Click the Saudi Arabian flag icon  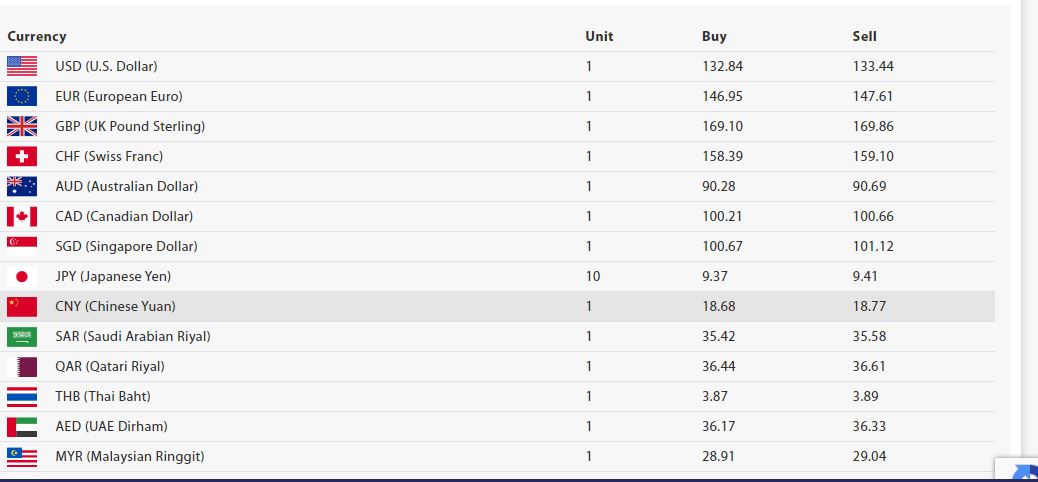(x=22, y=336)
